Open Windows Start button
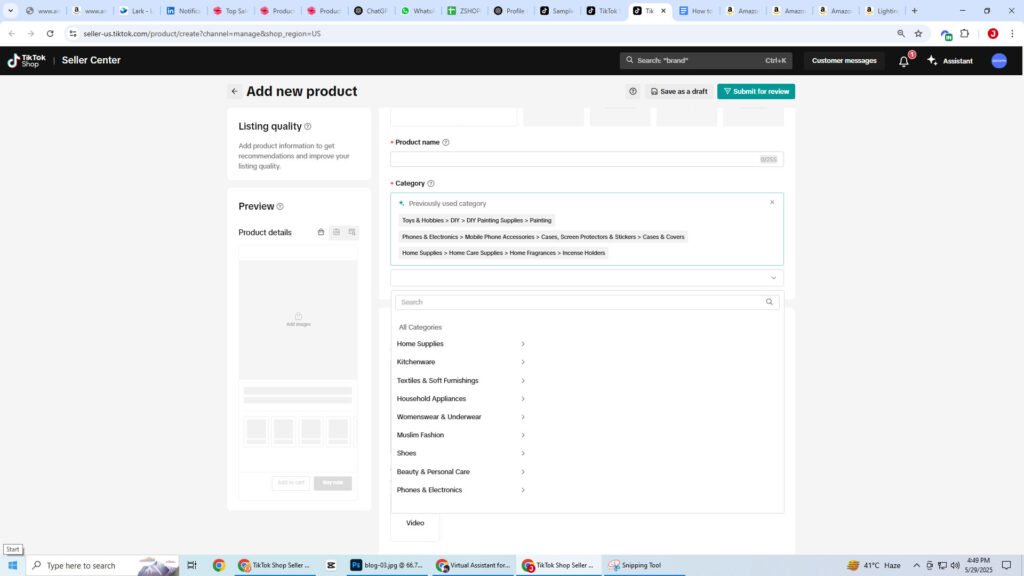The image size is (1024, 576). point(12,565)
